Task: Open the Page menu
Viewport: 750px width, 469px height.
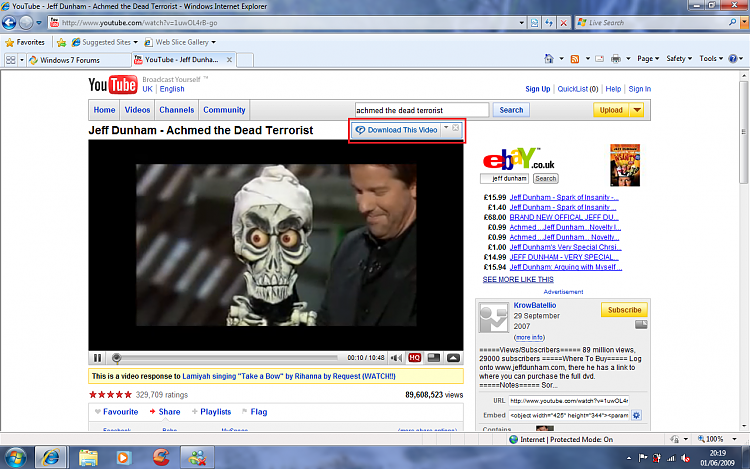Action: (648, 58)
